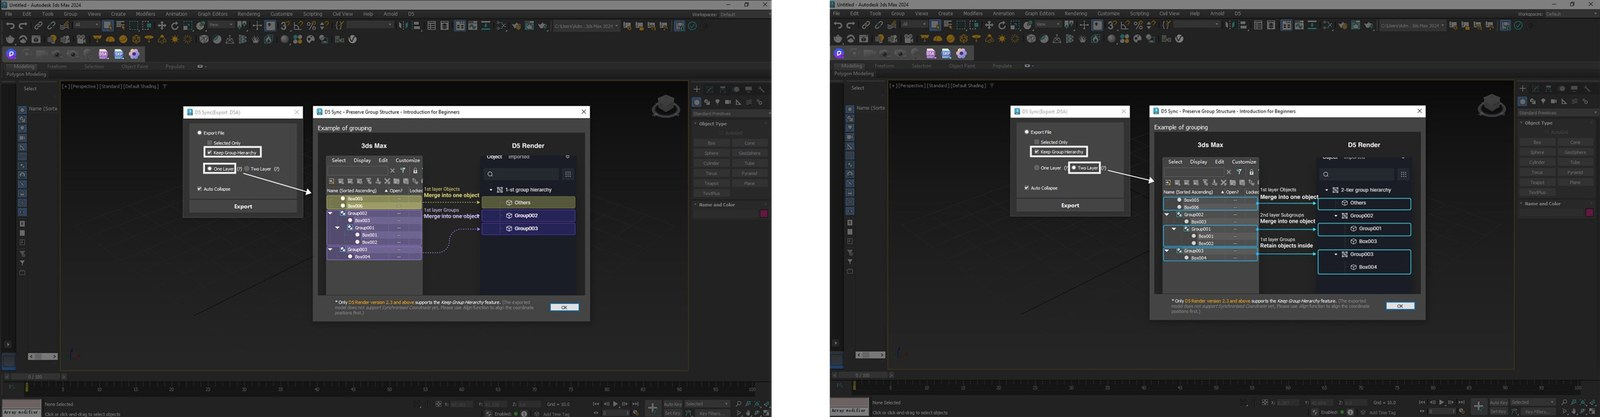Open File menu in left 3ds Max window
The image size is (1600, 417).
tap(10, 14)
